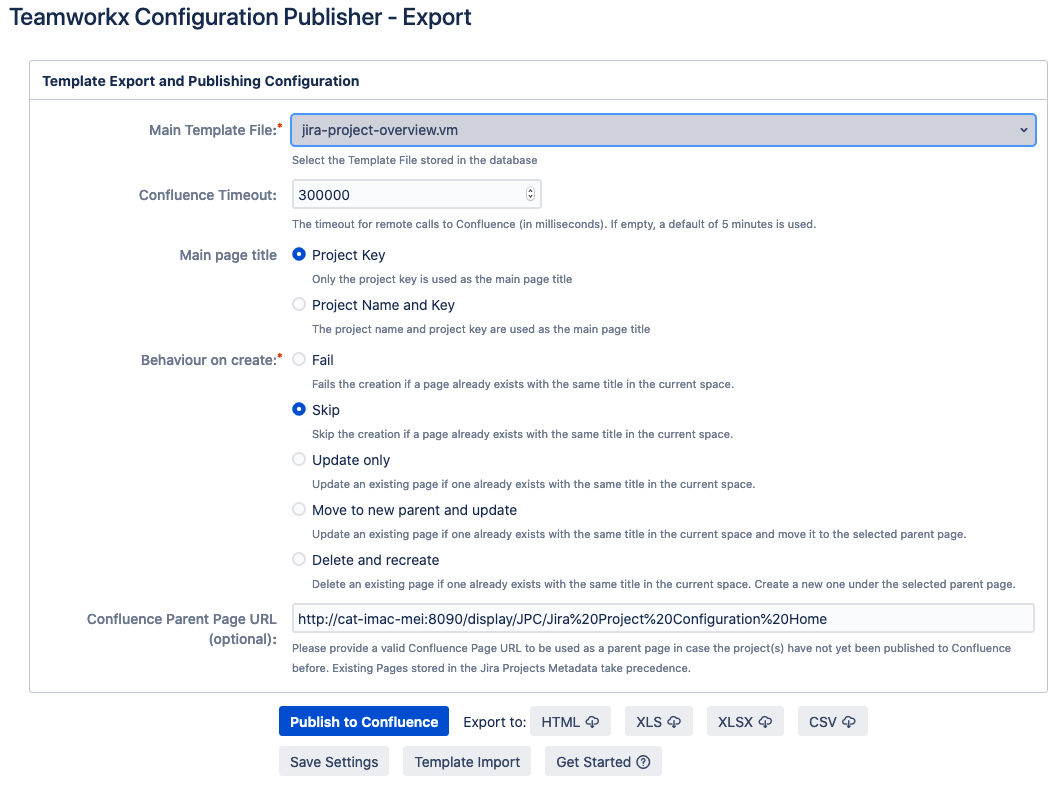Select Project Name and Key option
The width and height of the screenshot is (1059, 786).
pyautogui.click(x=299, y=305)
